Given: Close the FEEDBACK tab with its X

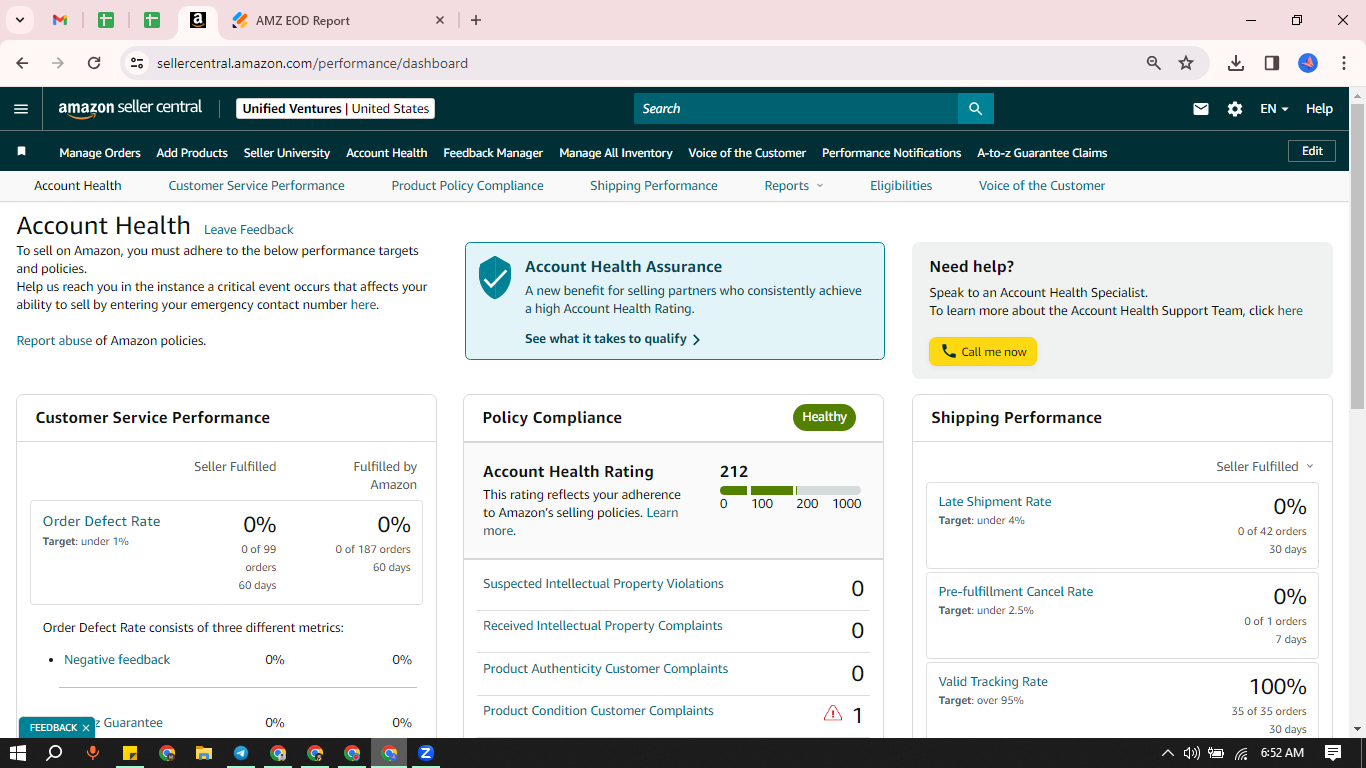Looking at the screenshot, I should click(86, 728).
